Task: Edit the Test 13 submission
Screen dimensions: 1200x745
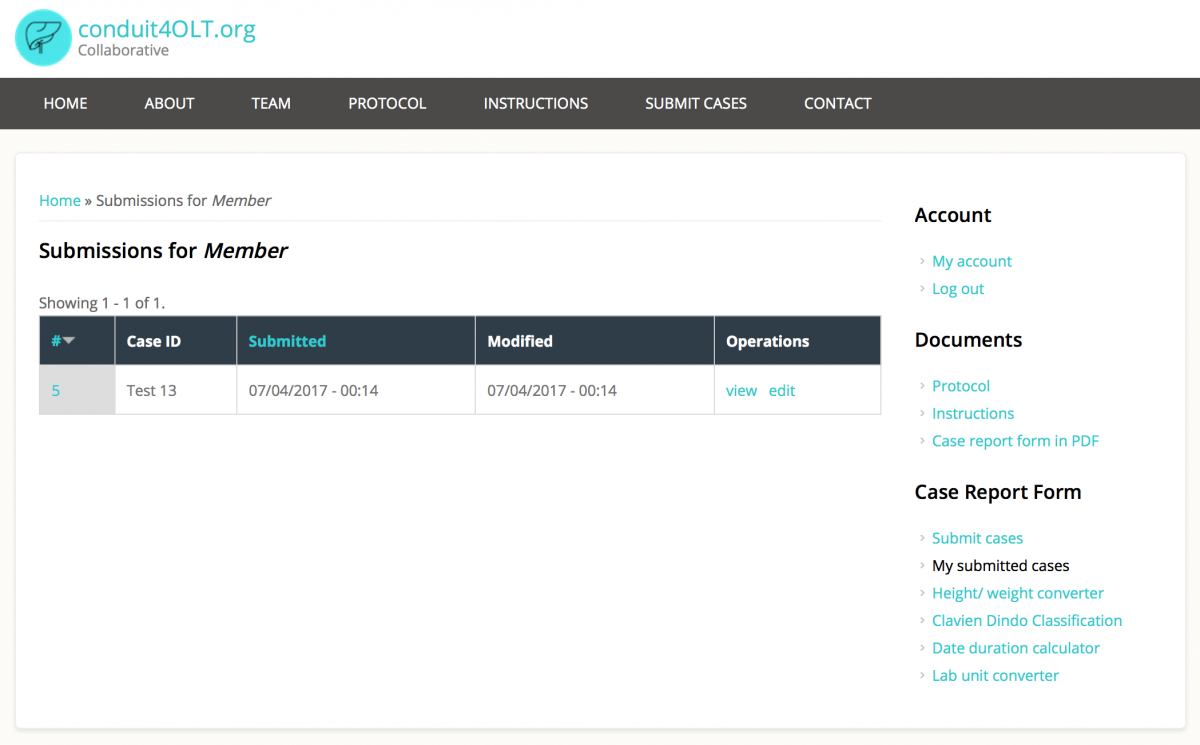Action: 782,390
